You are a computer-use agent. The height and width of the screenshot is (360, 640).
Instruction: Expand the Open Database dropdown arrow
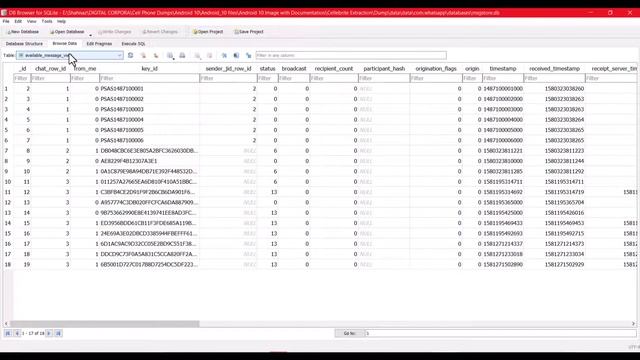[x=90, y=34]
